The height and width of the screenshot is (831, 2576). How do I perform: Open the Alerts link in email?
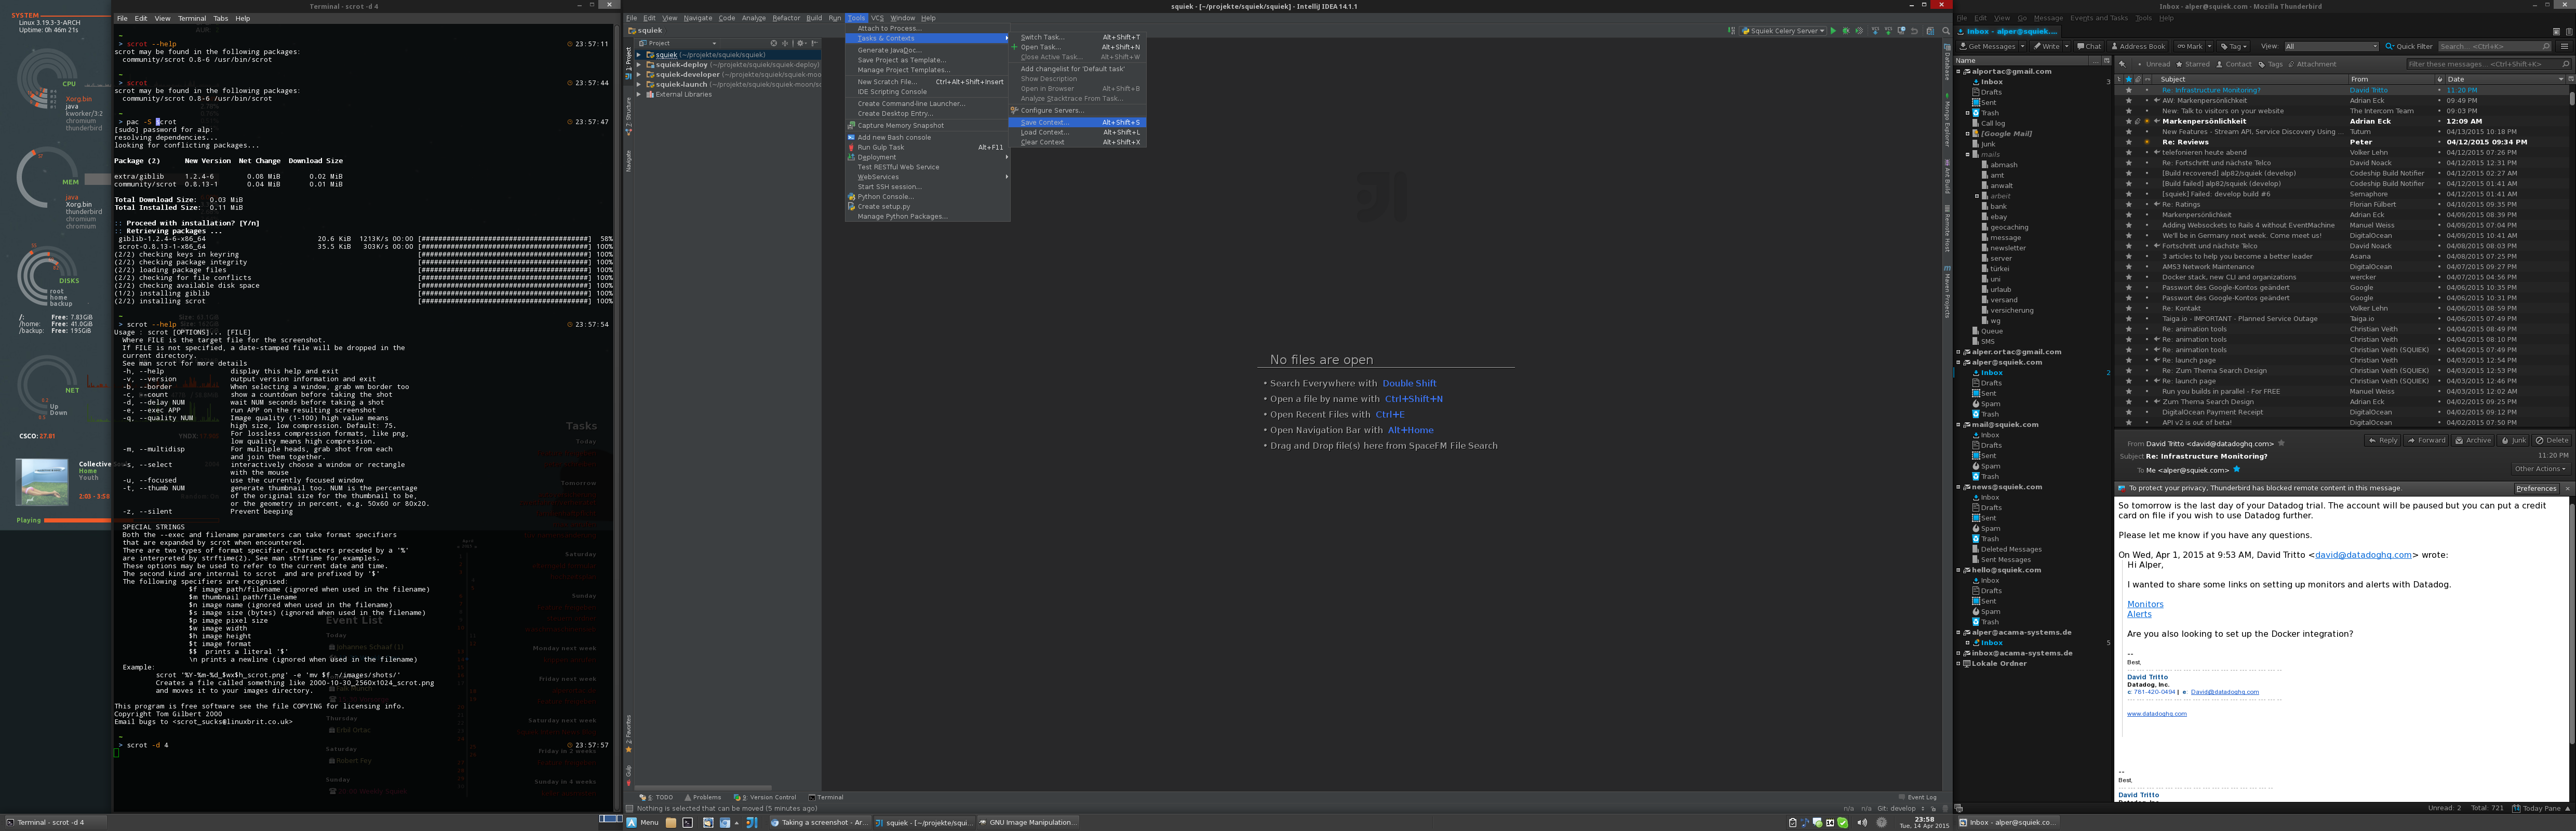point(2139,614)
